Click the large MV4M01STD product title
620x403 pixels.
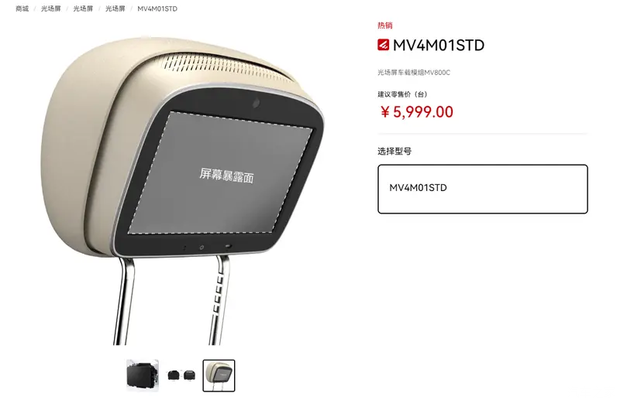tap(439, 45)
